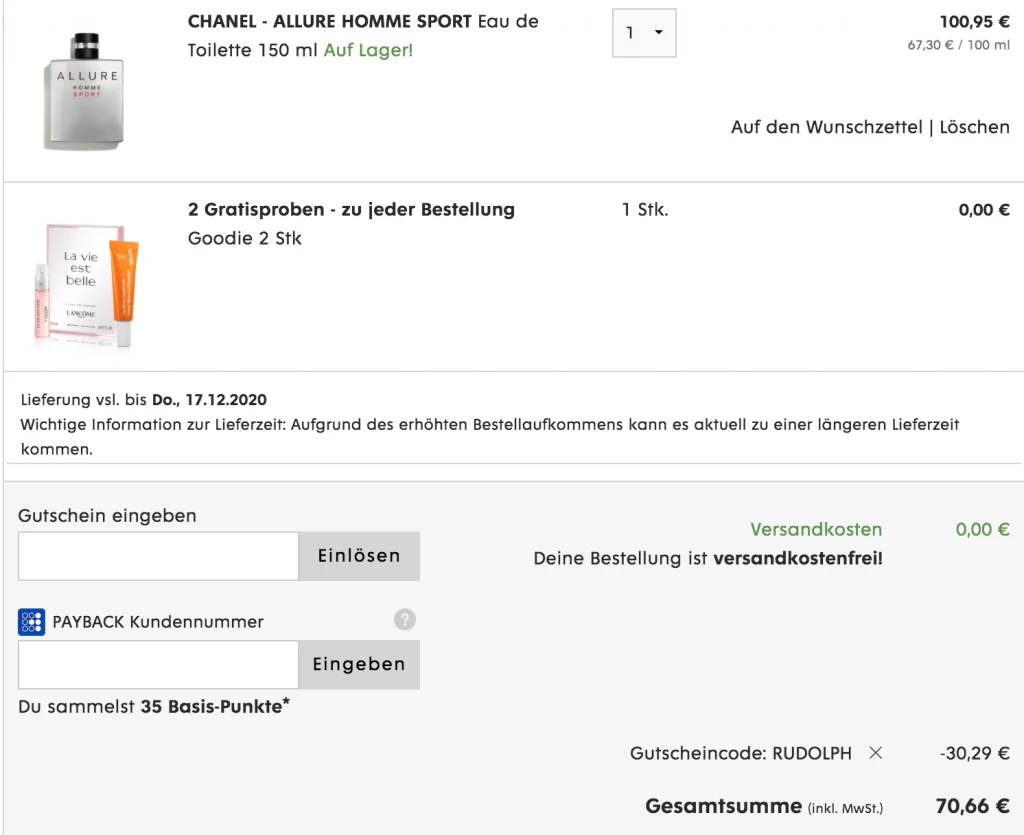Image resolution: width=1024 pixels, height=835 pixels.
Task: Click the Auf Lager! stock status text
Action: click(x=368, y=50)
